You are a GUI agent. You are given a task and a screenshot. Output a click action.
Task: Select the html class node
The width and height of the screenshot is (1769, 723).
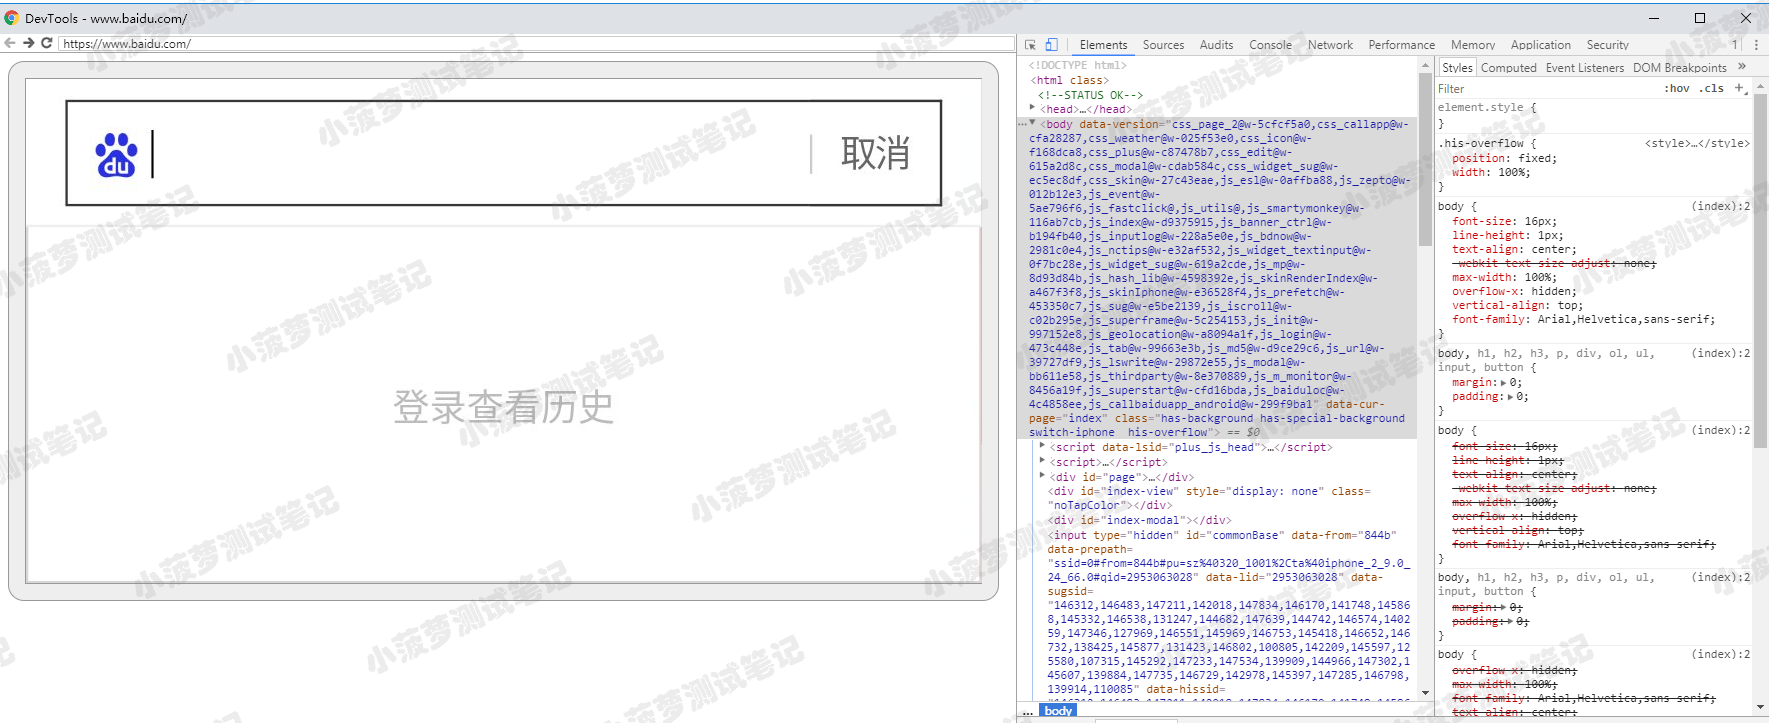point(1069,80)
